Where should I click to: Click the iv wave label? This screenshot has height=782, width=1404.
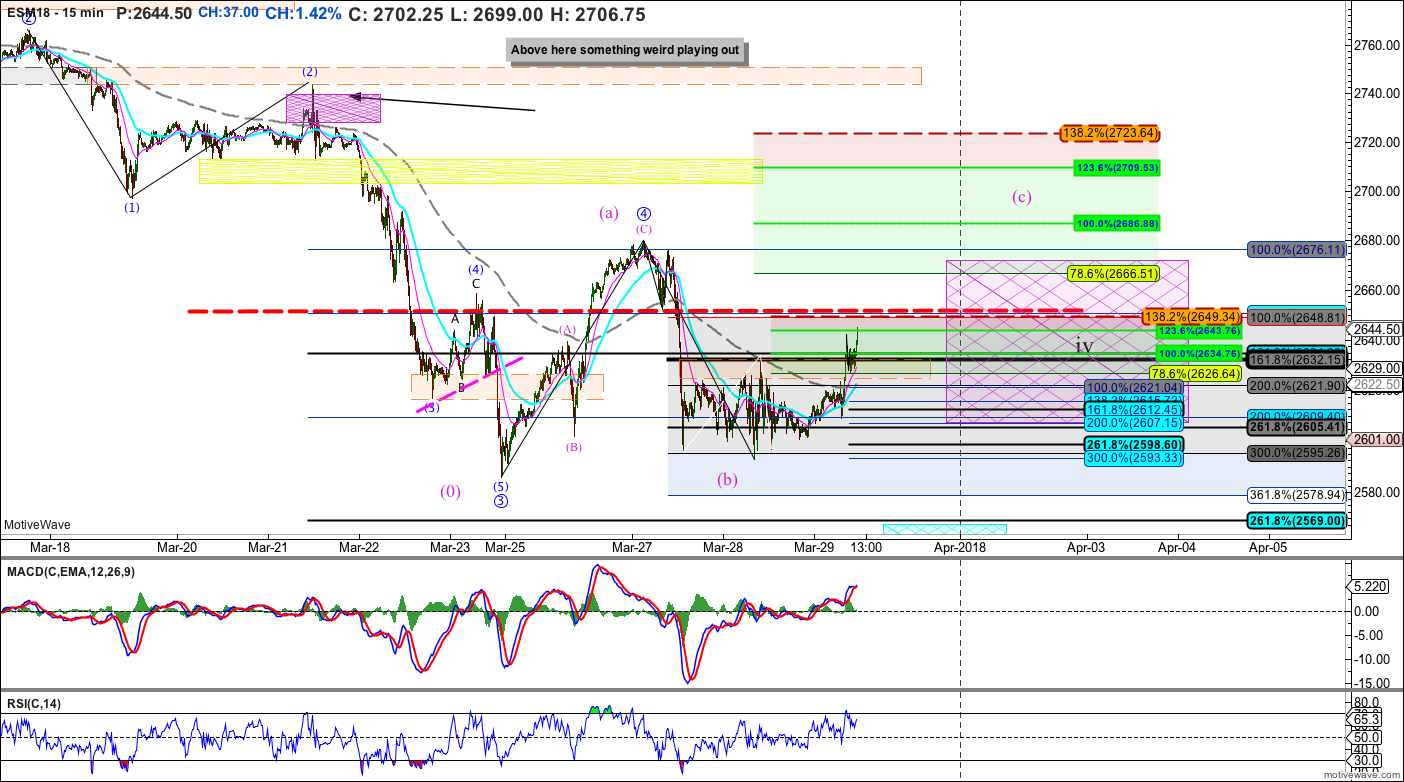click(1084, 346)
